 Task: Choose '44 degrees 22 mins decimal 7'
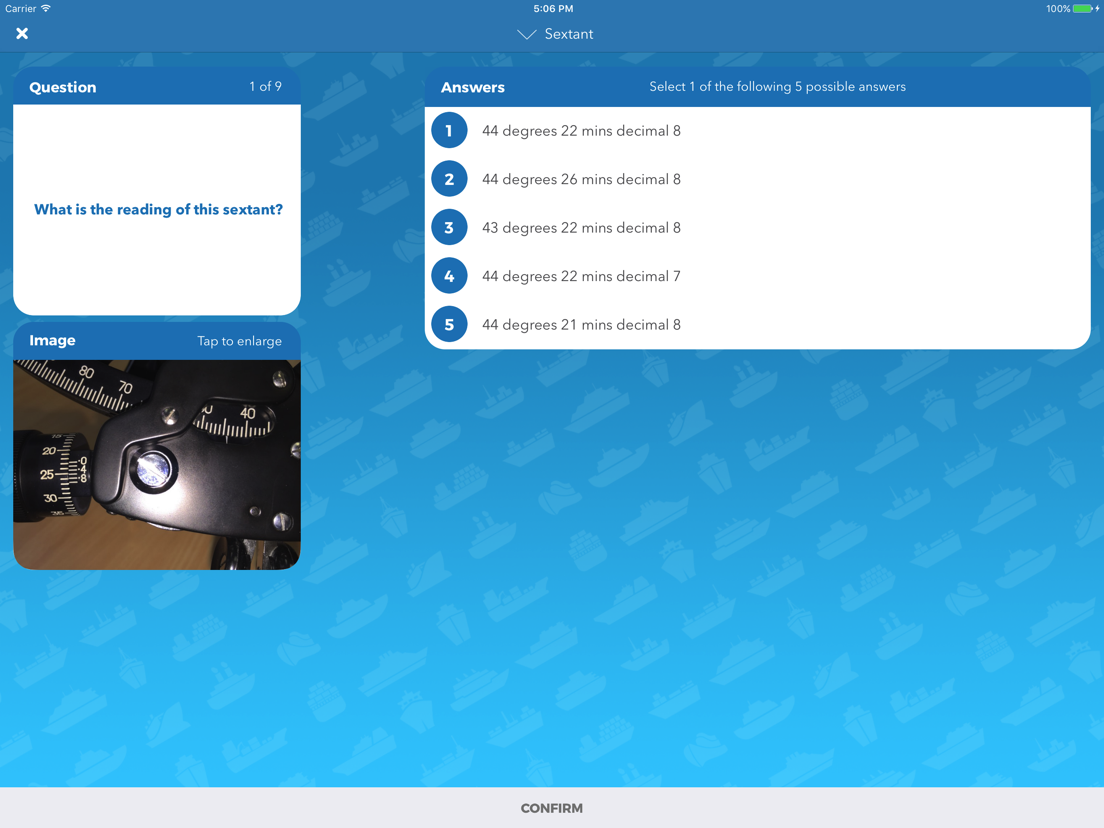pyautogui.click(x=581, y=277)
